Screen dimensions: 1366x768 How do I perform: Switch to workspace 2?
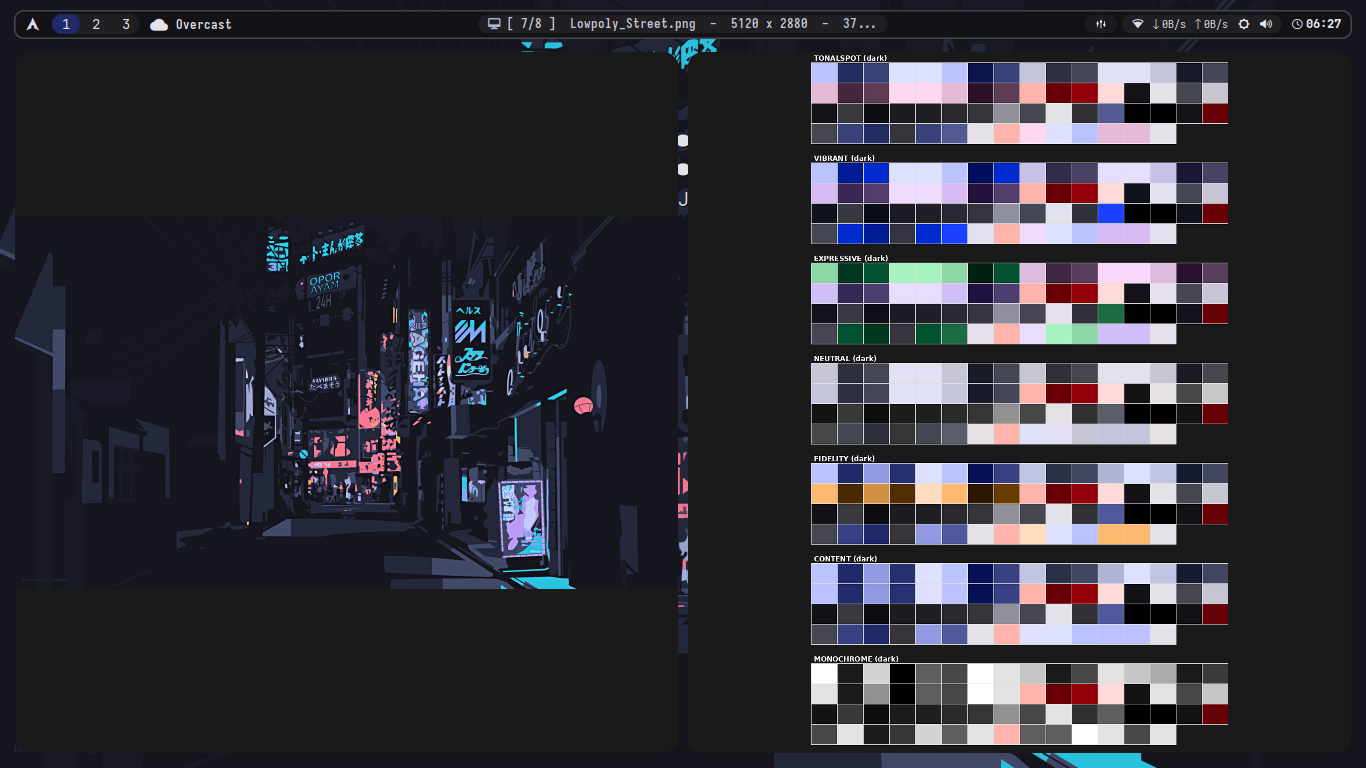click(x=96, y=23)
